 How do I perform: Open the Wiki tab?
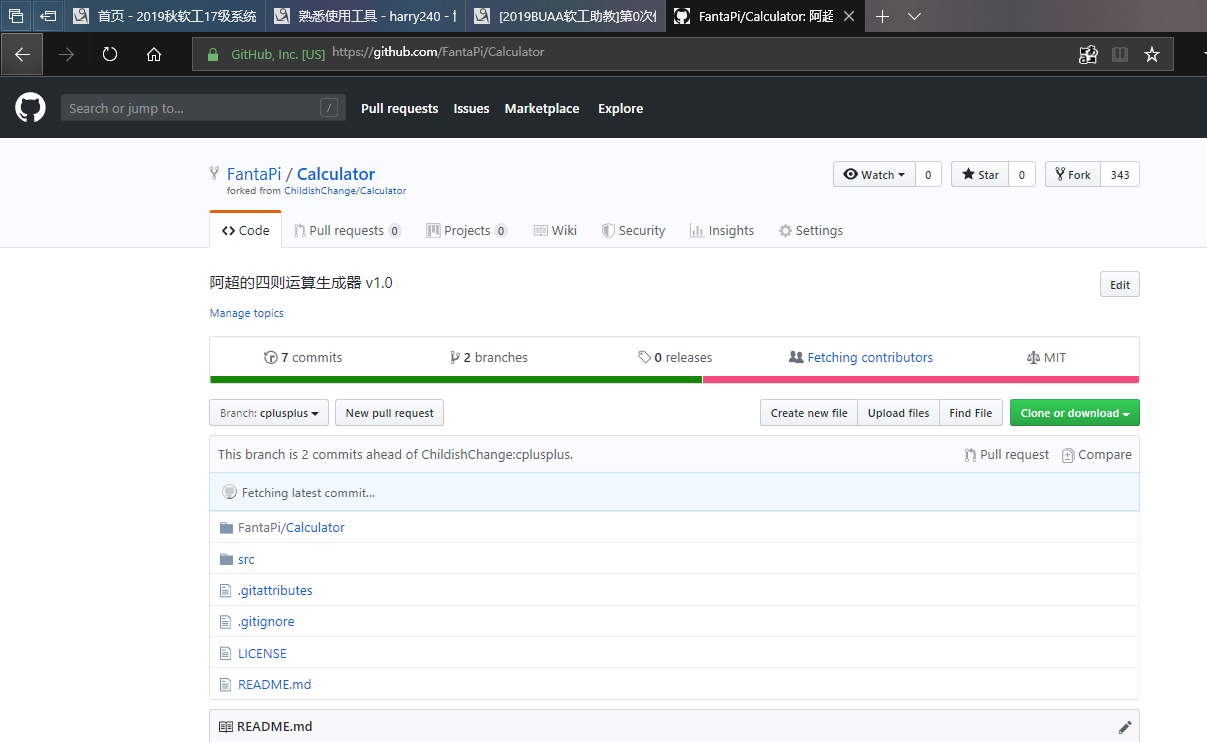(x=555, y=230)
